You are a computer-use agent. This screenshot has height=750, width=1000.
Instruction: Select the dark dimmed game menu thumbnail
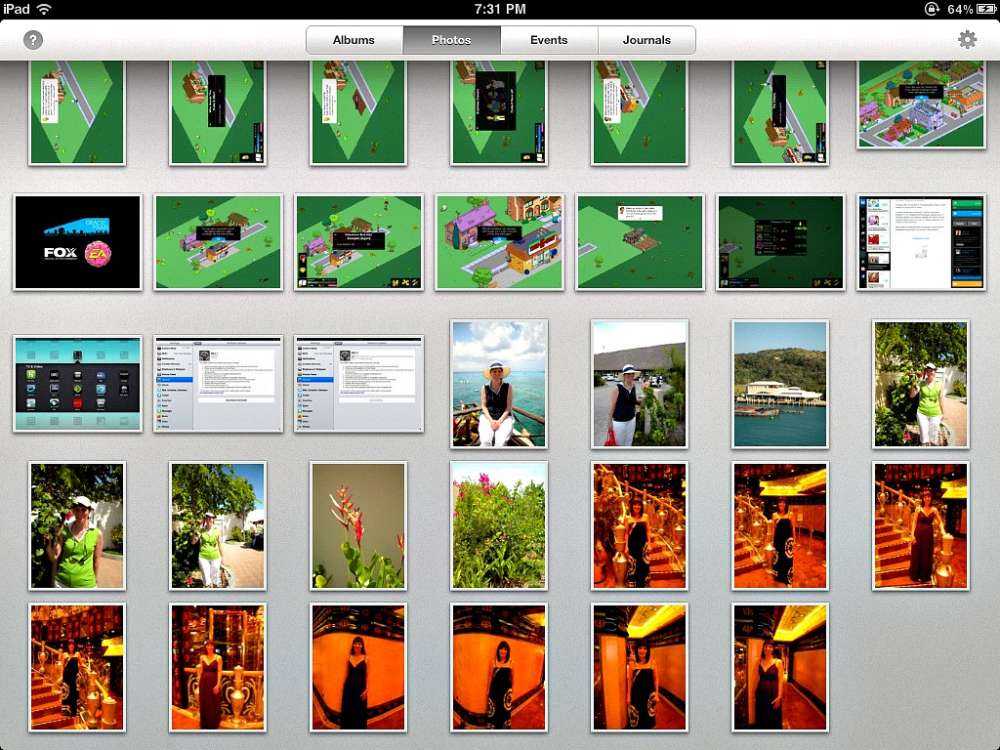pyautogui.click(x=780, y=242)
